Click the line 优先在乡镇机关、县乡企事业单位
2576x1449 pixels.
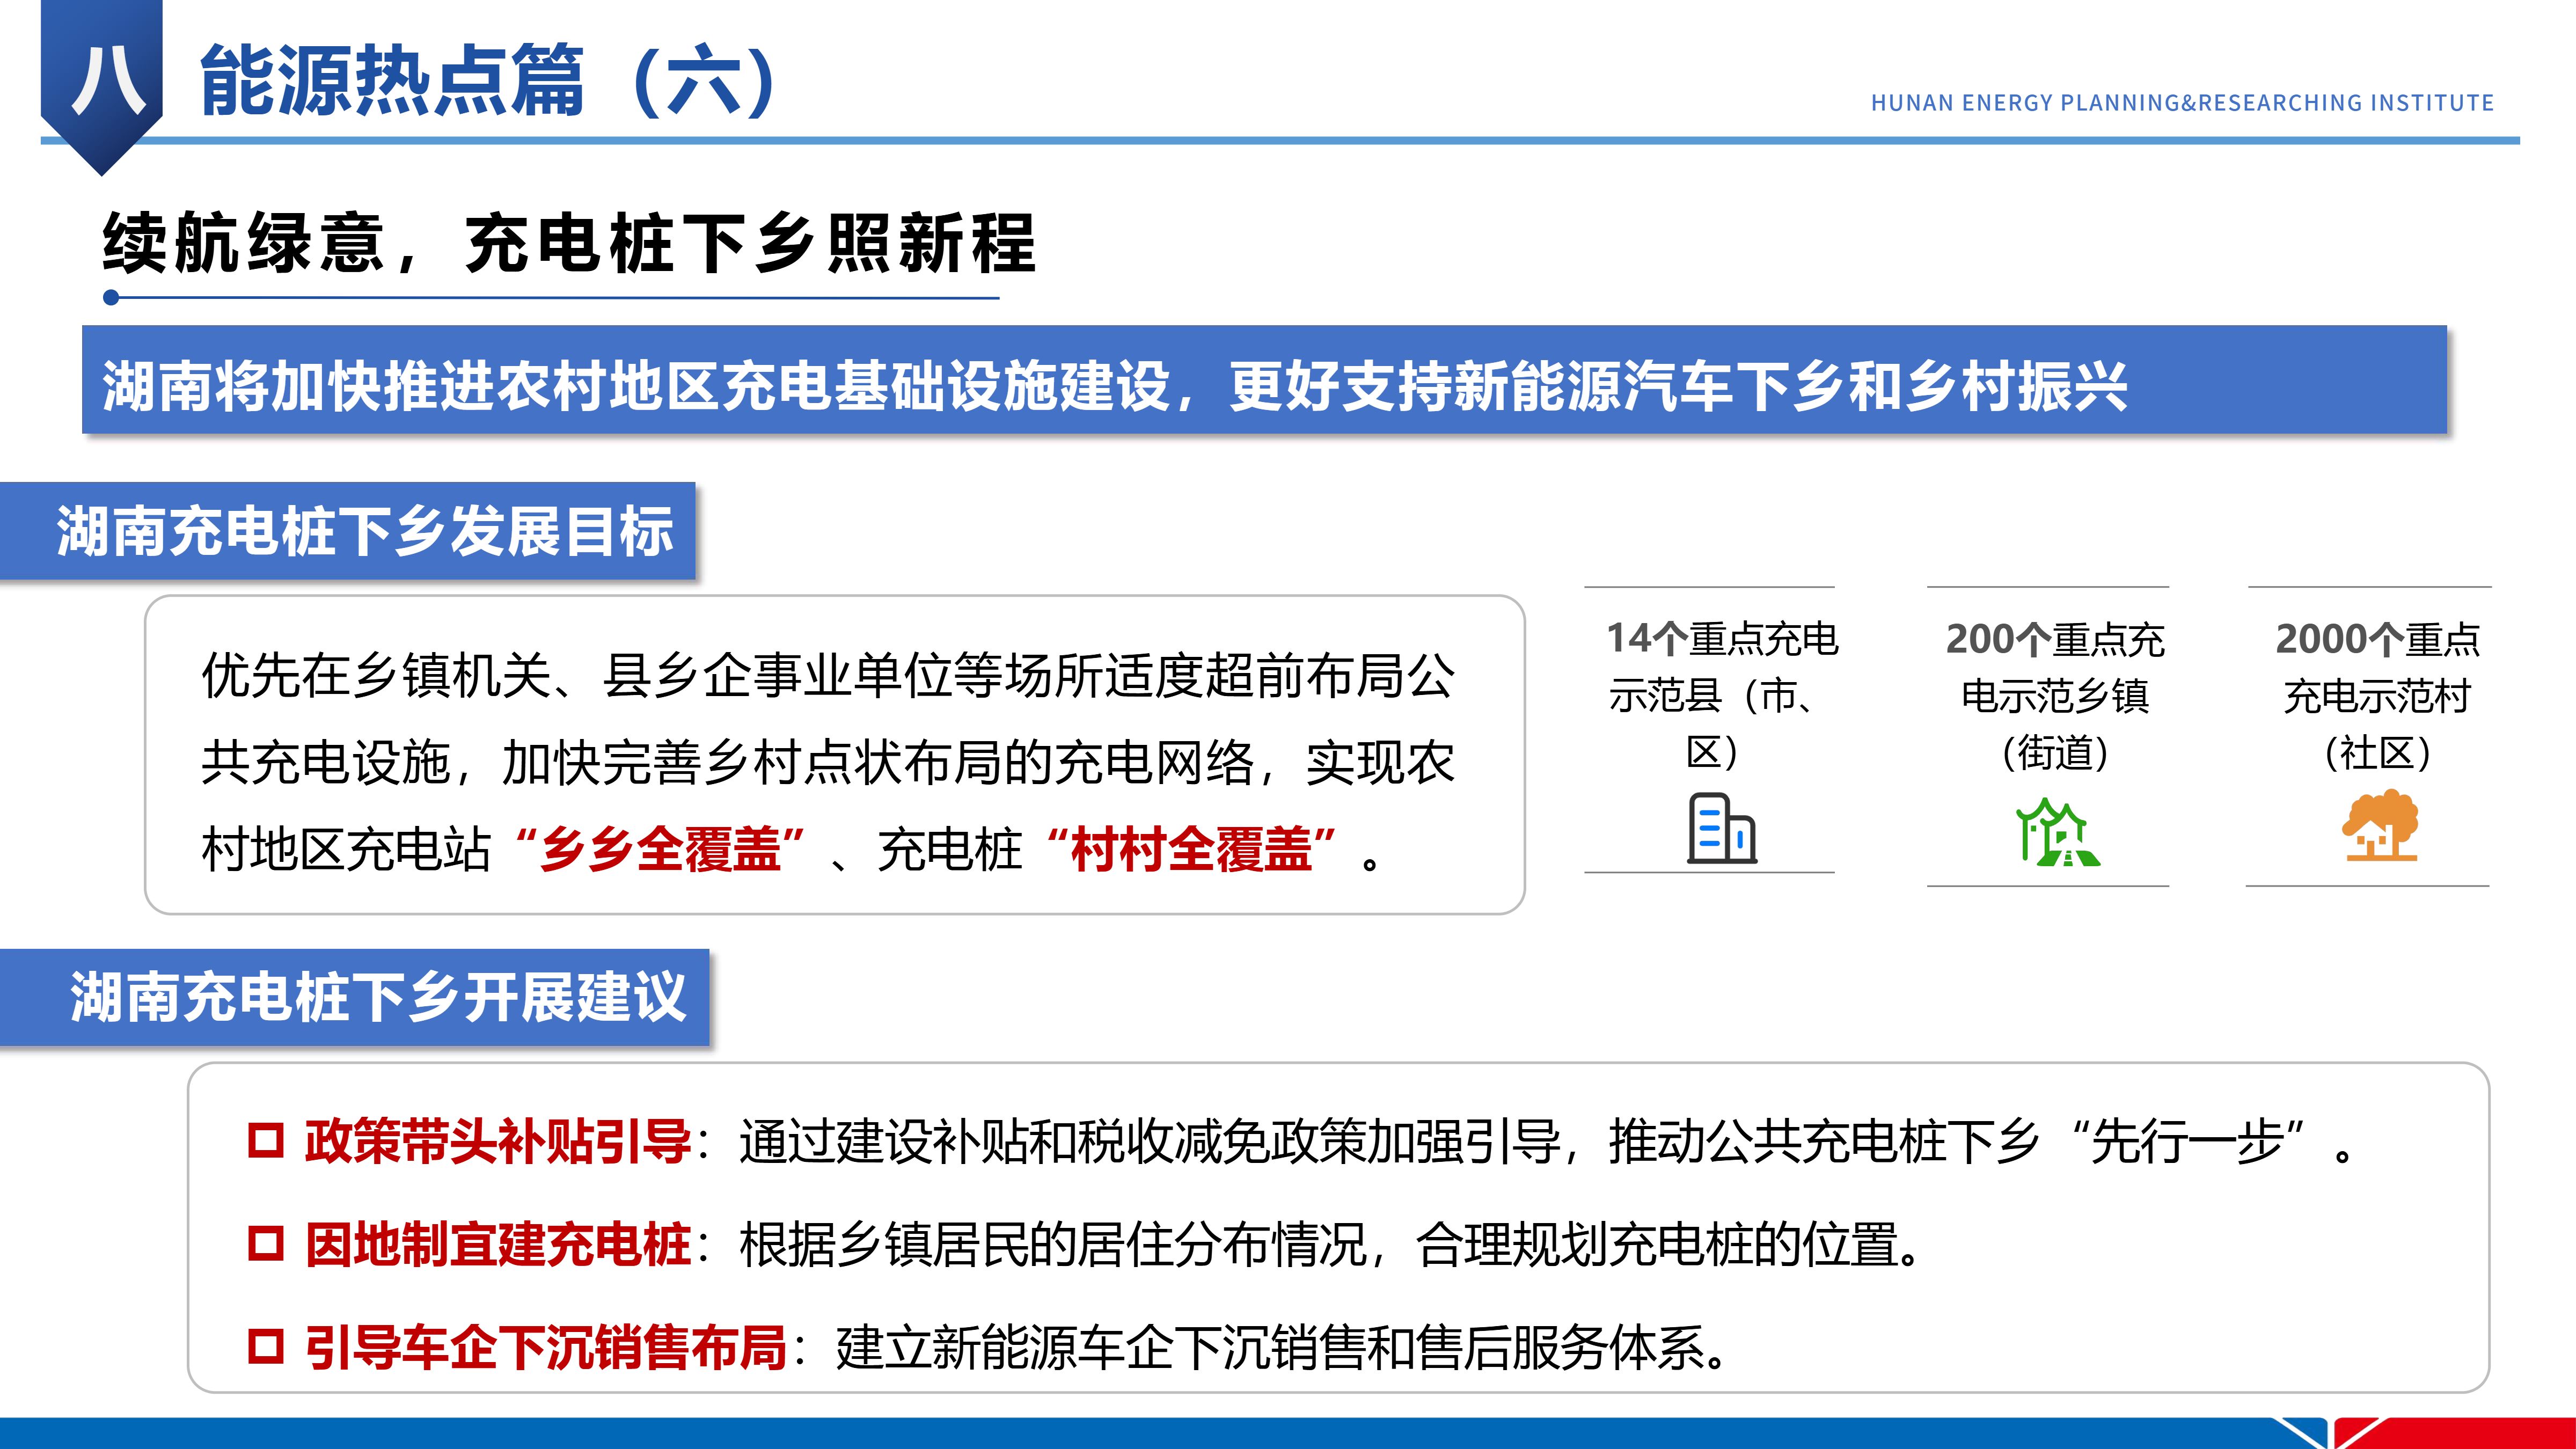pos(828,676)
